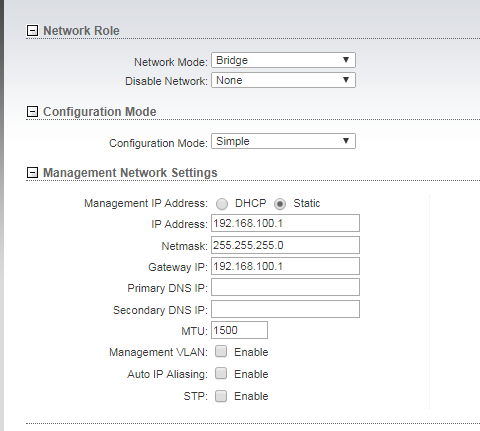Select the DHCP radio button
This screenshot has width=480, height=431.
click(x=222, y=204)
